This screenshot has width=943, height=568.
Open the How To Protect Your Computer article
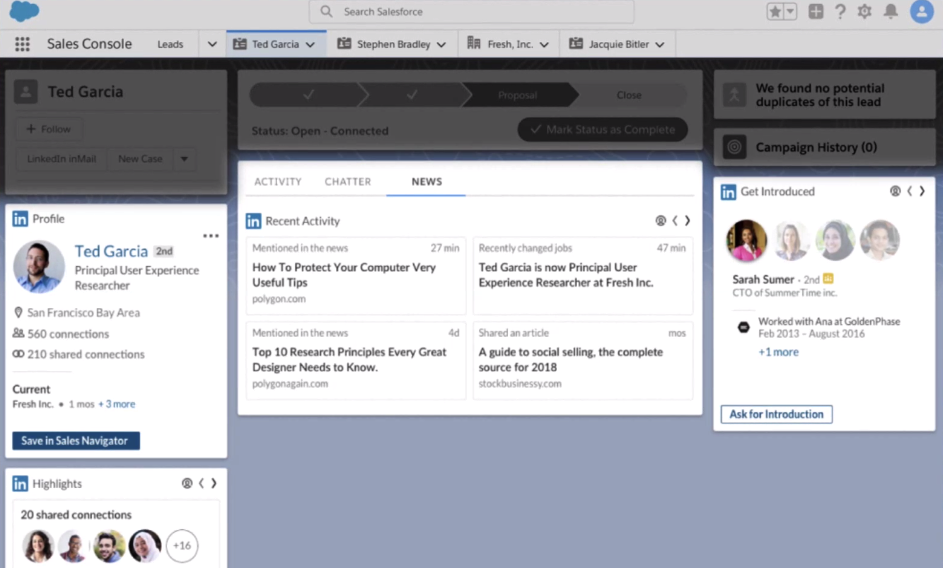[355, 276]
